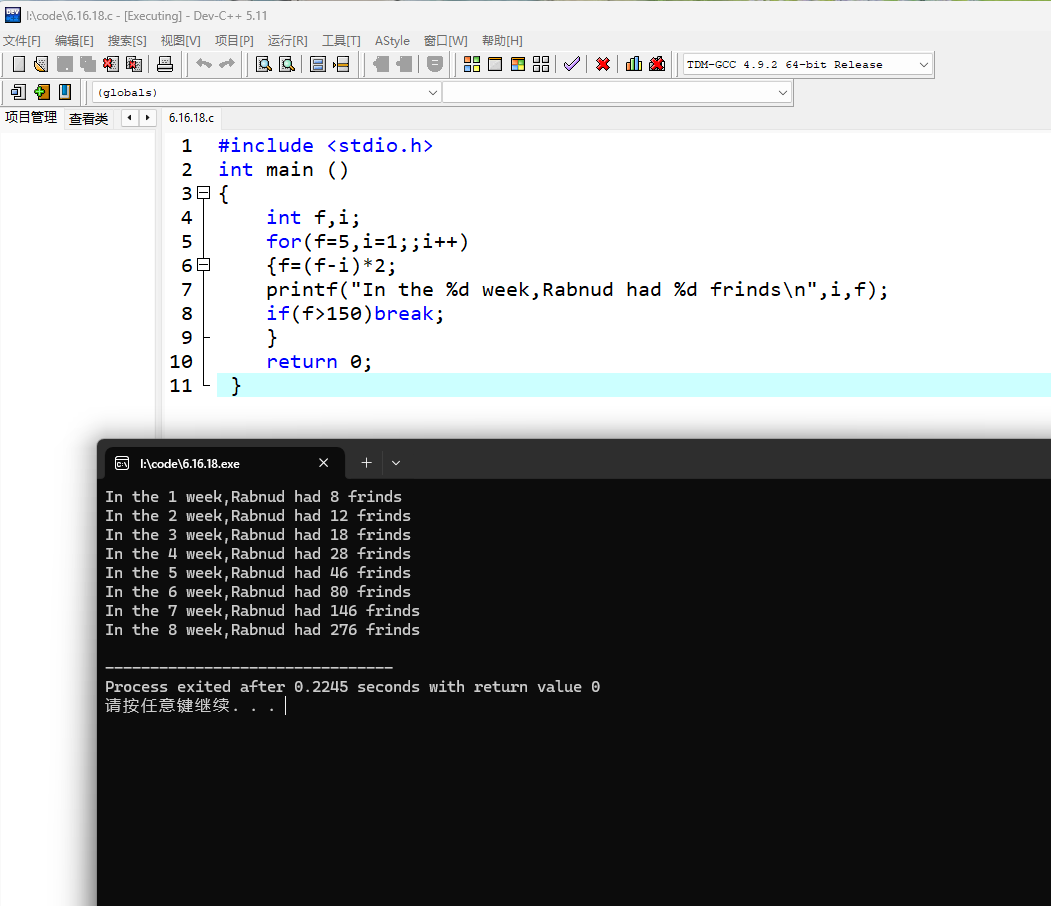Click the first icon in second toolbar row
The image size is (1051, 906).
(19, 92)
